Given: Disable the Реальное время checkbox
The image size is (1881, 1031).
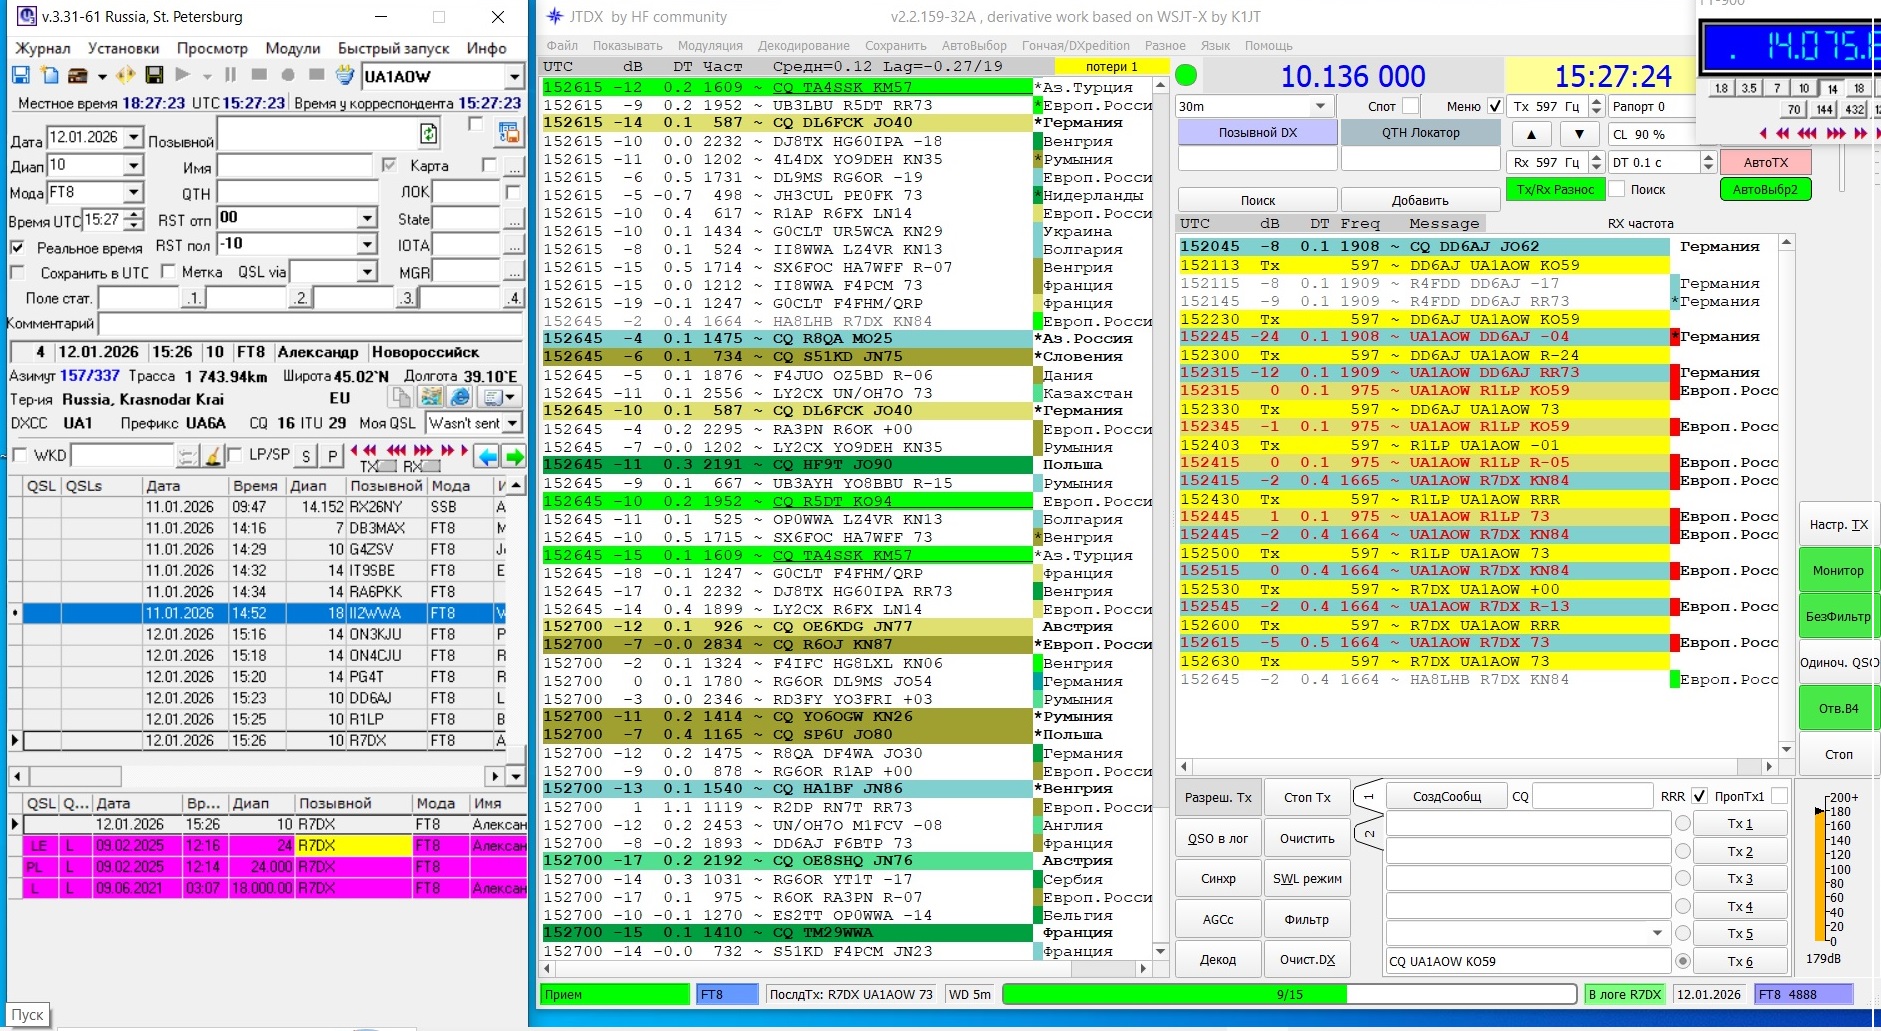Looking at the screenshot, I should pos(17,247).
